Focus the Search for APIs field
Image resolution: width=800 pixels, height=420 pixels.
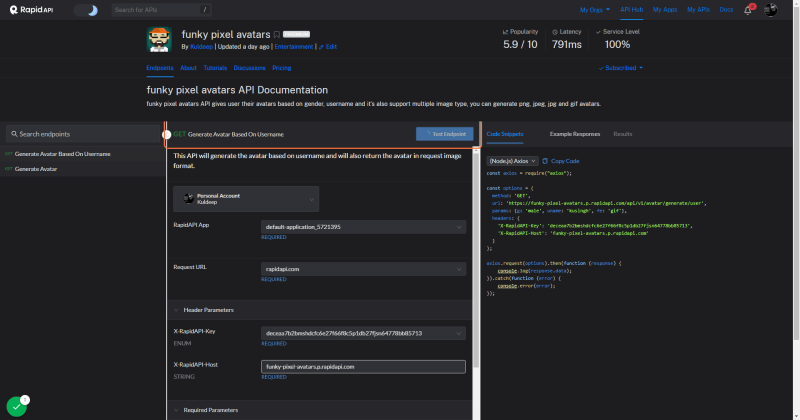coord(161,10)
